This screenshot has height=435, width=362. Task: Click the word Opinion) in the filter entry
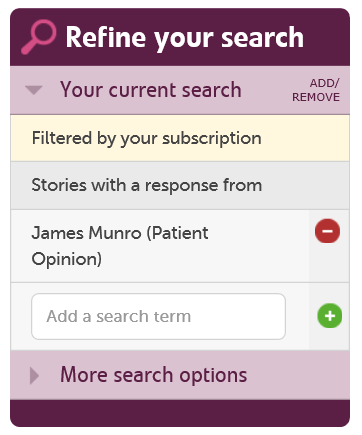click(x=67, y=259)
